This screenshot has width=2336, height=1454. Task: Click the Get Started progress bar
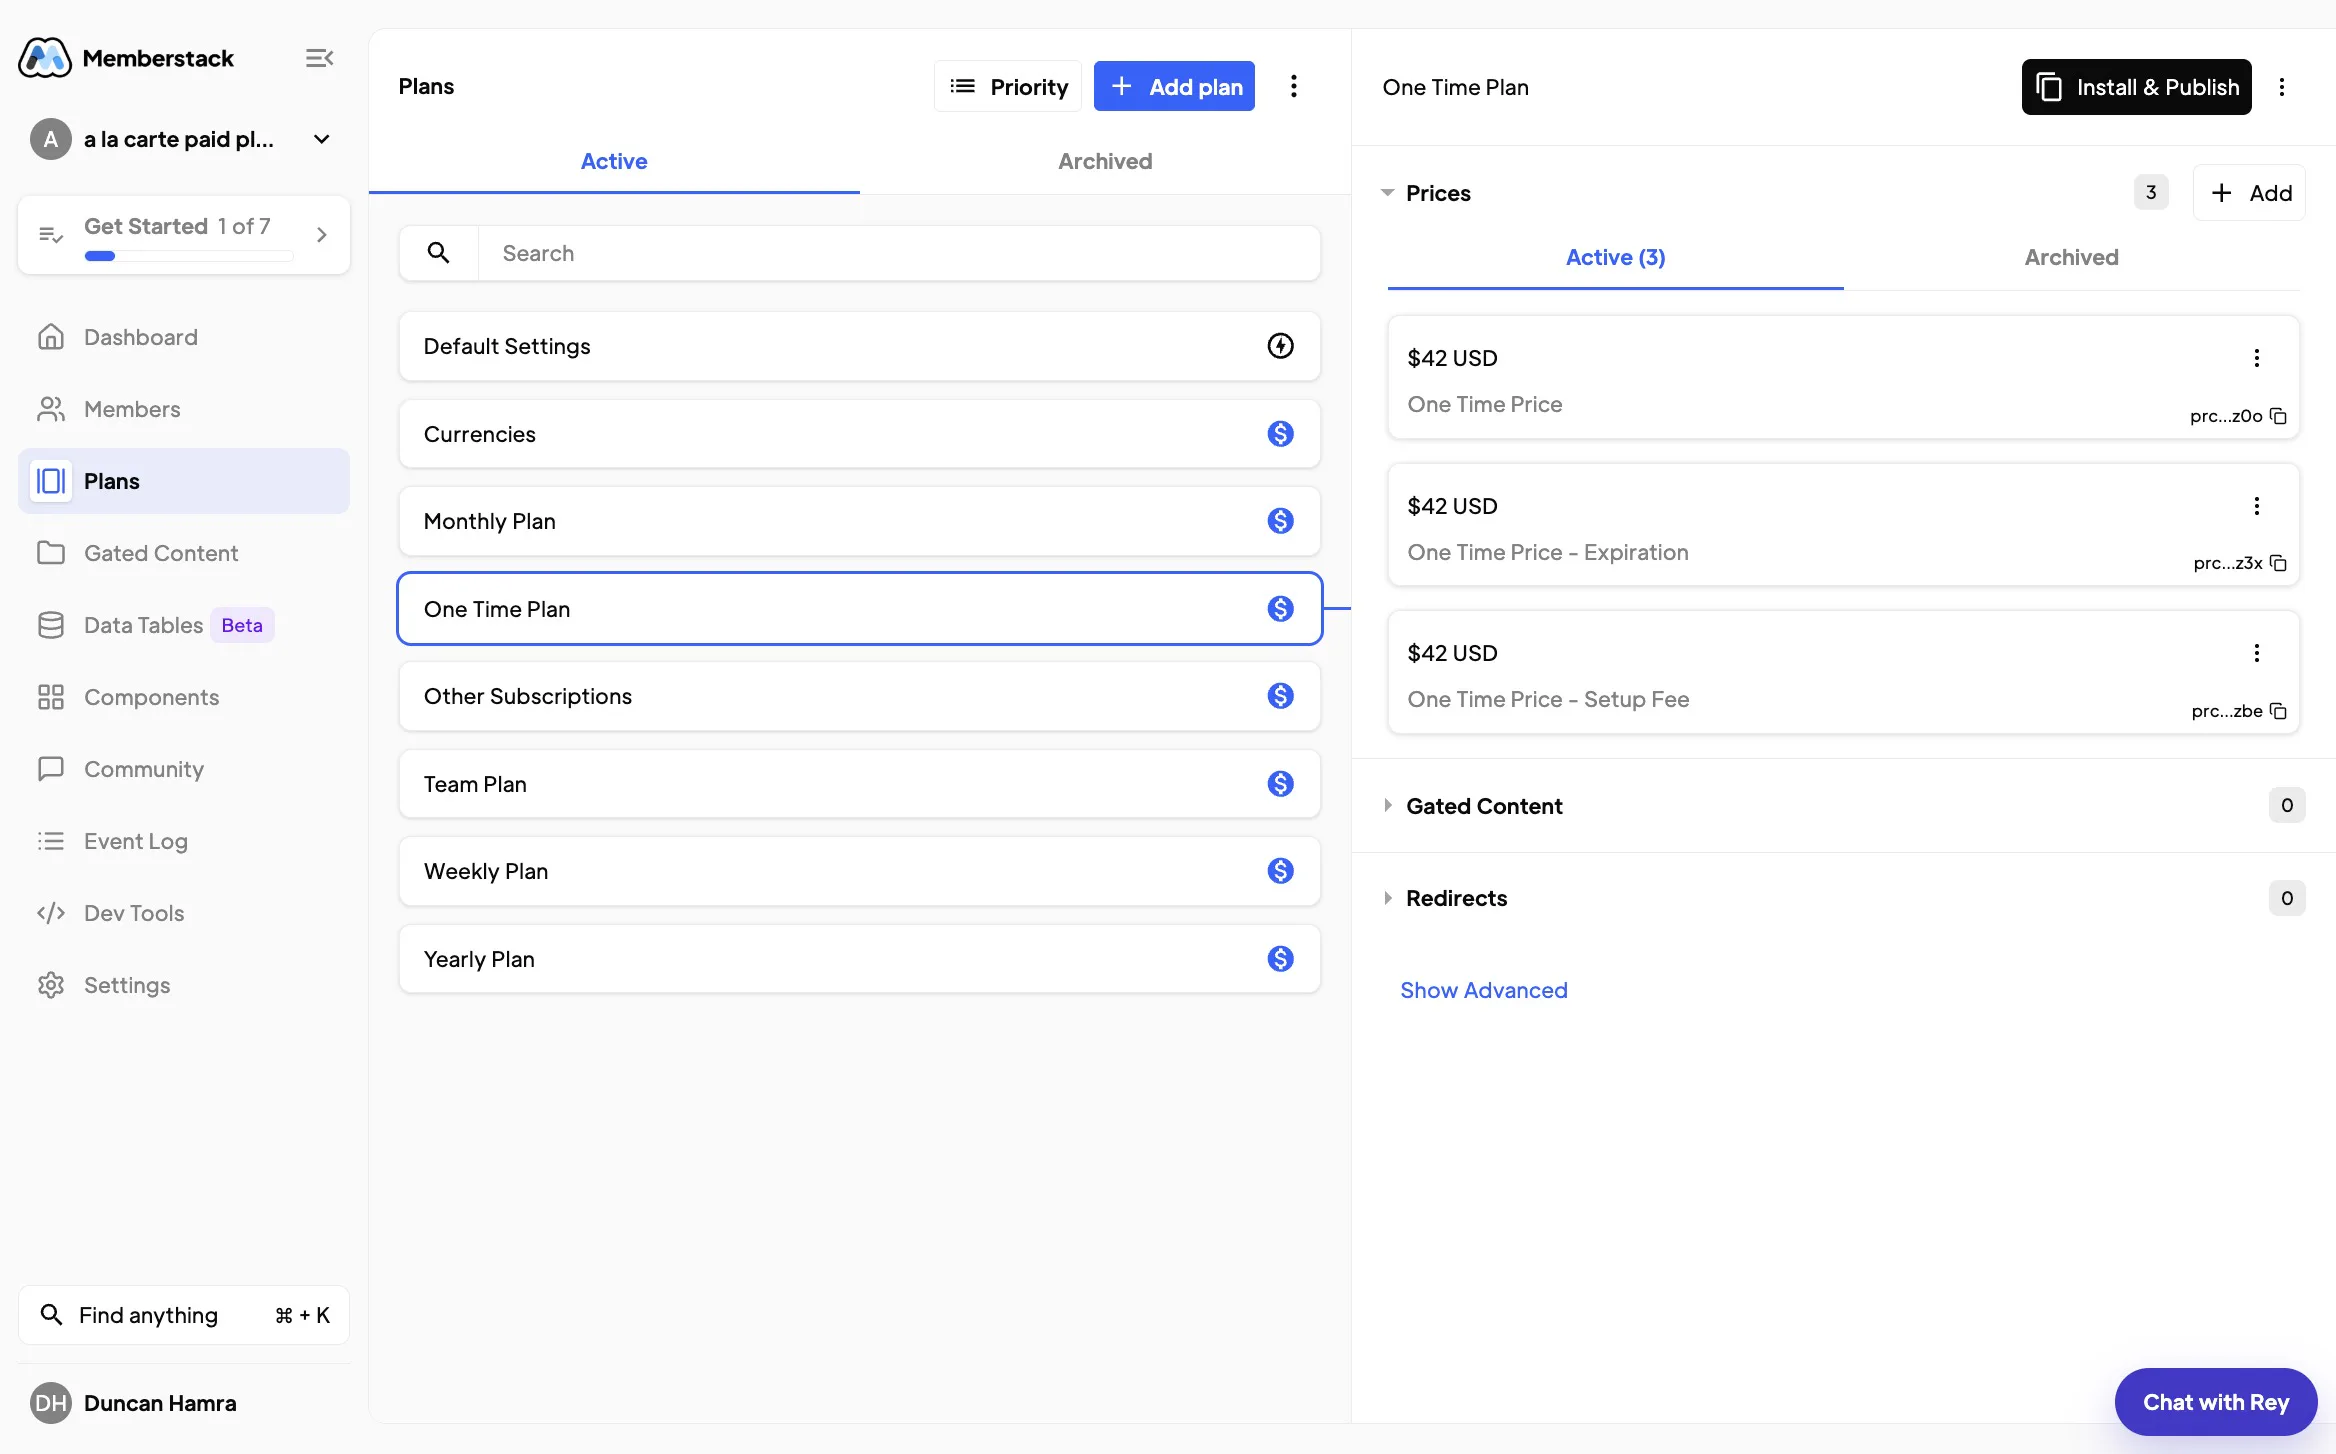pyautogui.click(x=188, y=256)
